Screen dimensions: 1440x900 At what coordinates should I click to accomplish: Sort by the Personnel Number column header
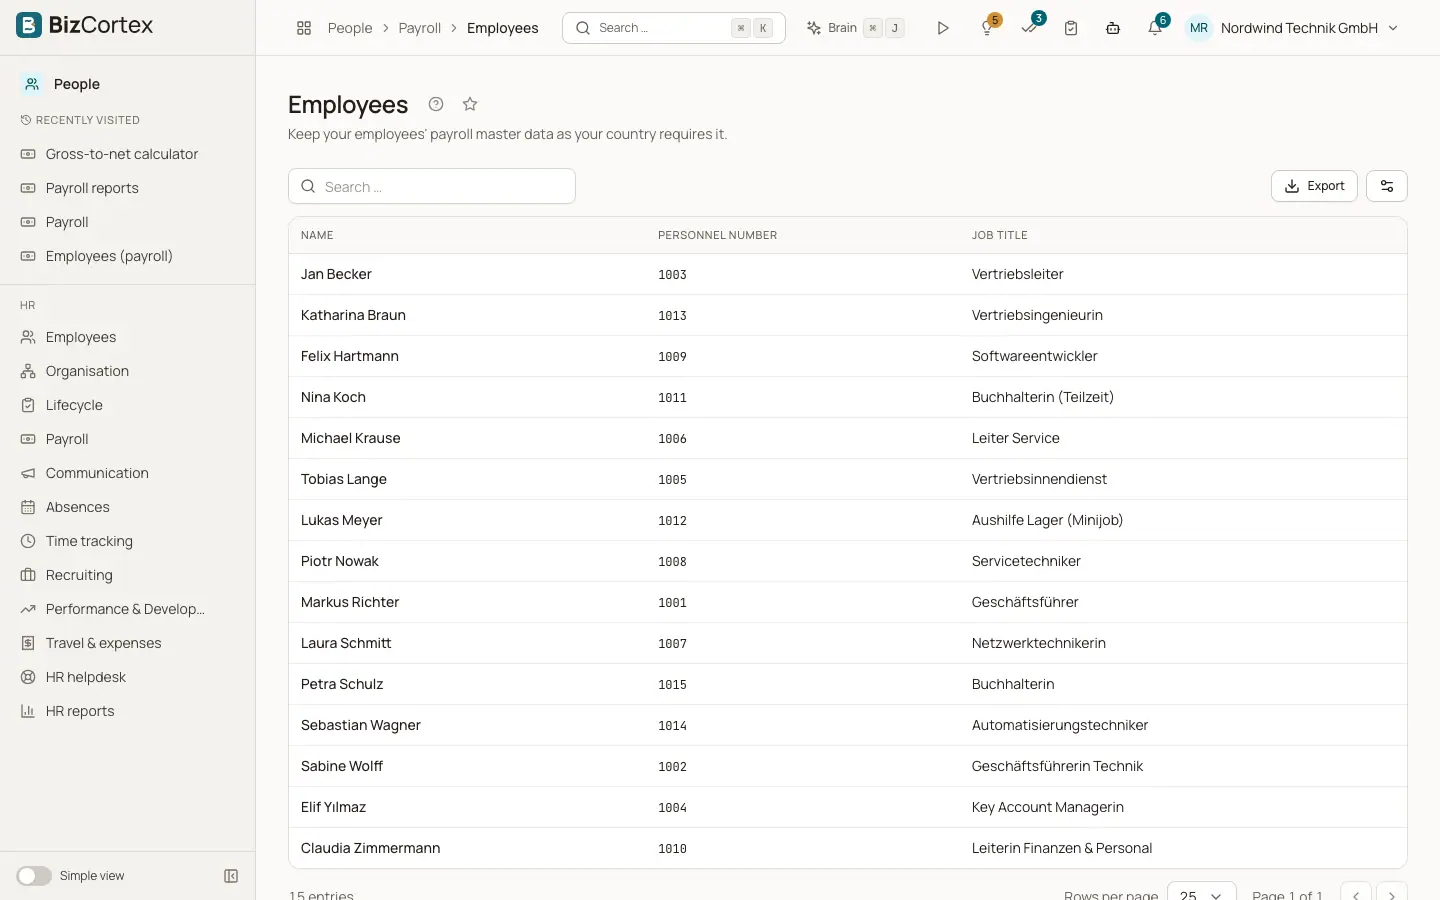(717, 235)
